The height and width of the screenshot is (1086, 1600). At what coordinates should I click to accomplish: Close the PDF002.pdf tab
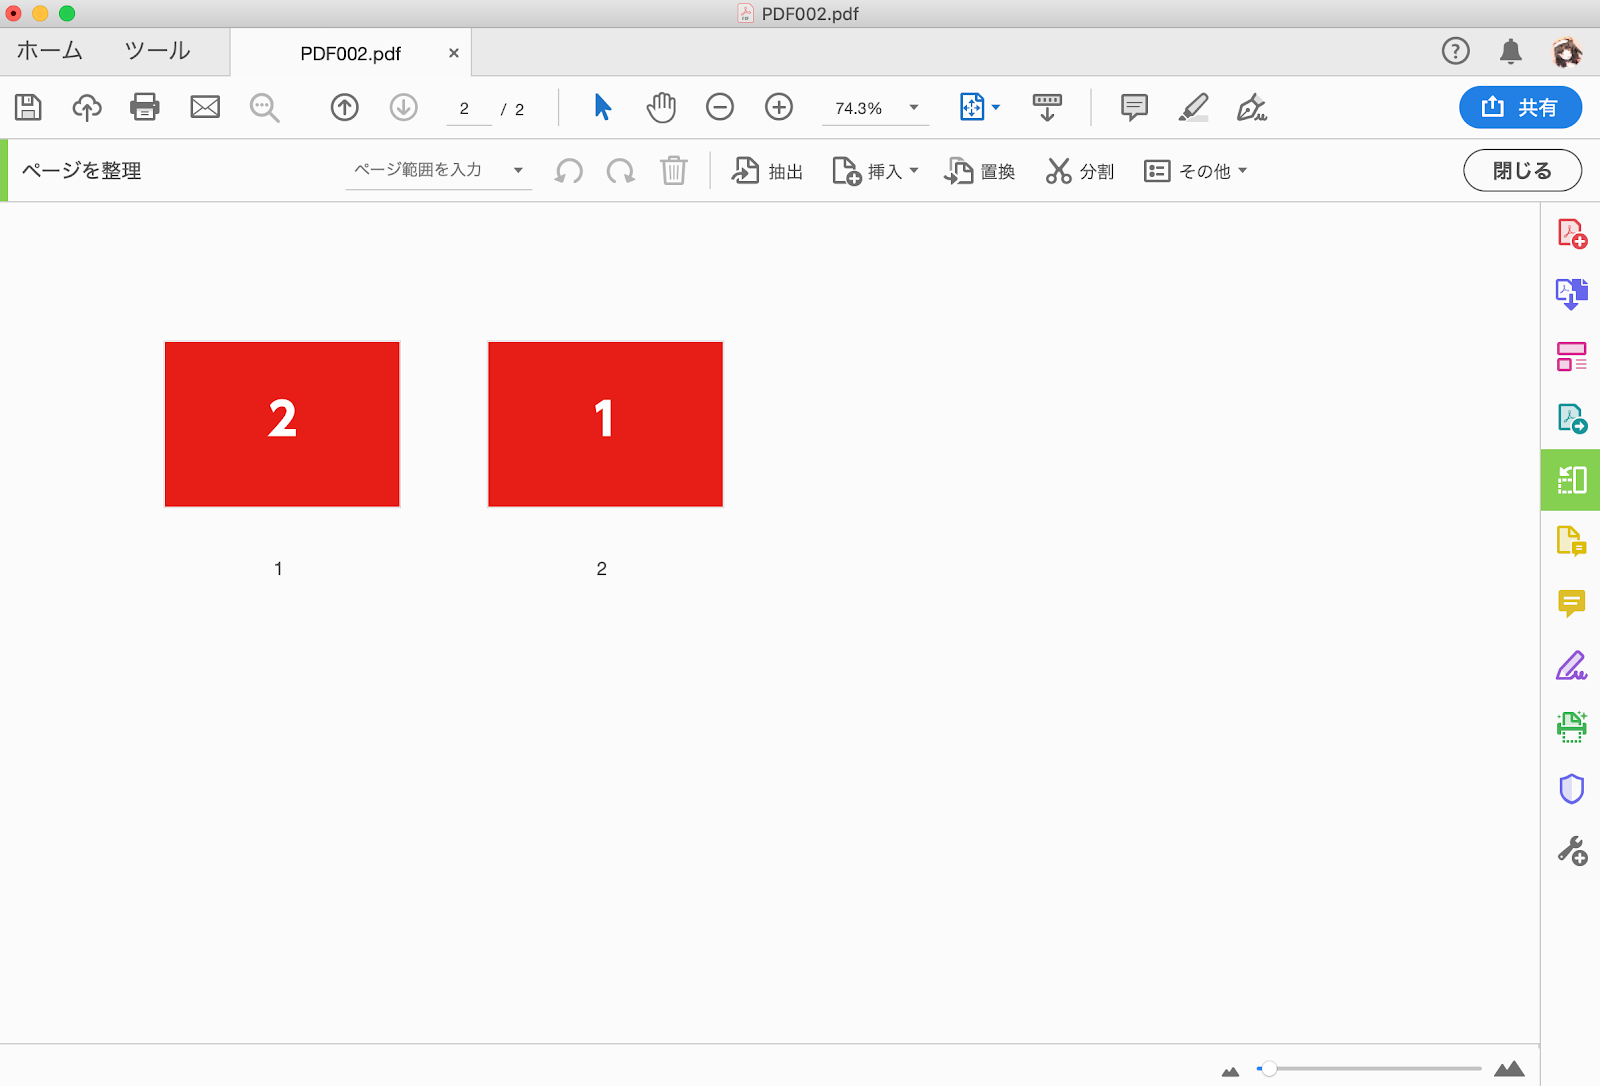click(454, 53)
